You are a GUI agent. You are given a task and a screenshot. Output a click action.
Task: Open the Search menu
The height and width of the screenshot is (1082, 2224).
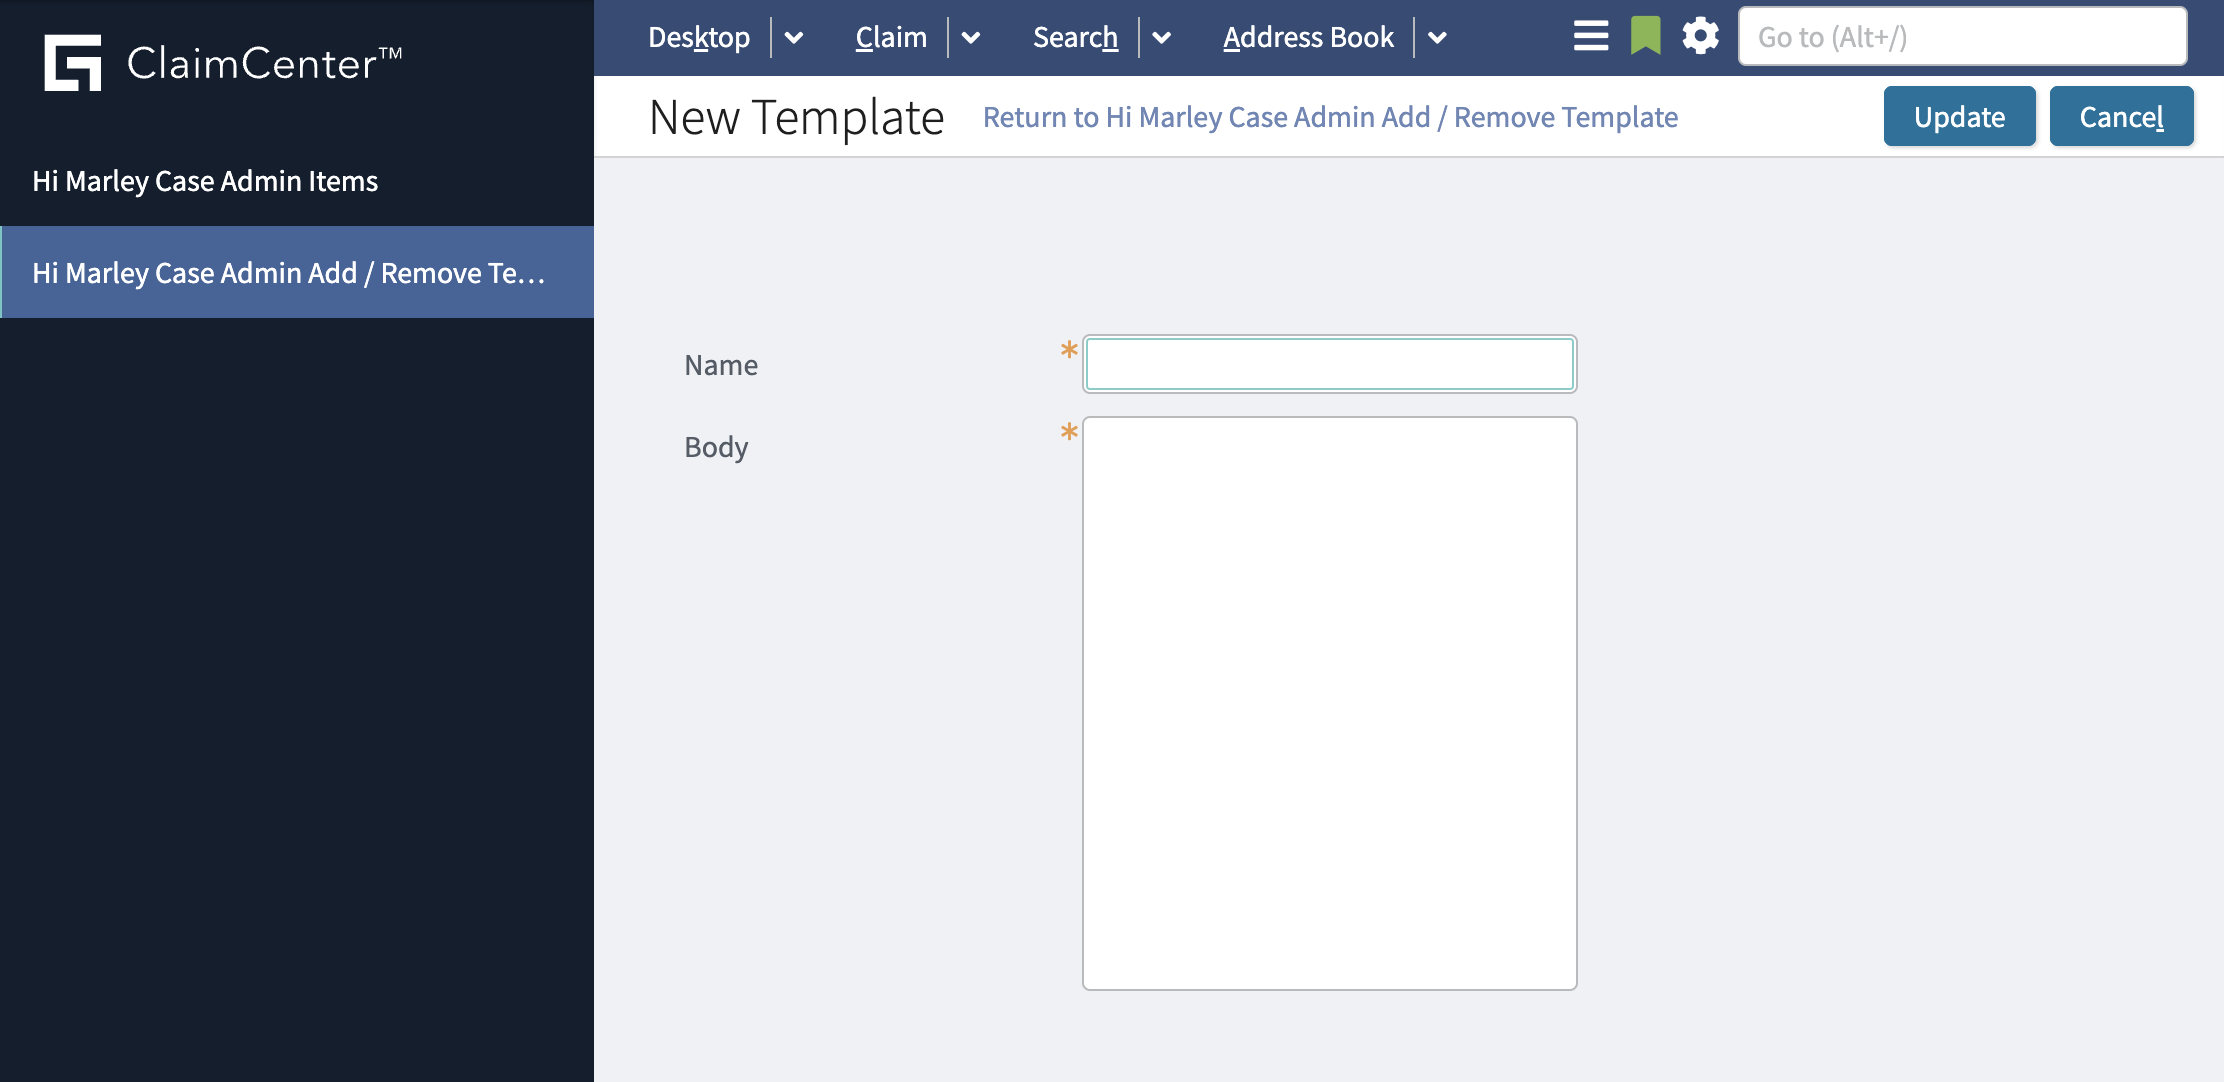[1075, 36]
